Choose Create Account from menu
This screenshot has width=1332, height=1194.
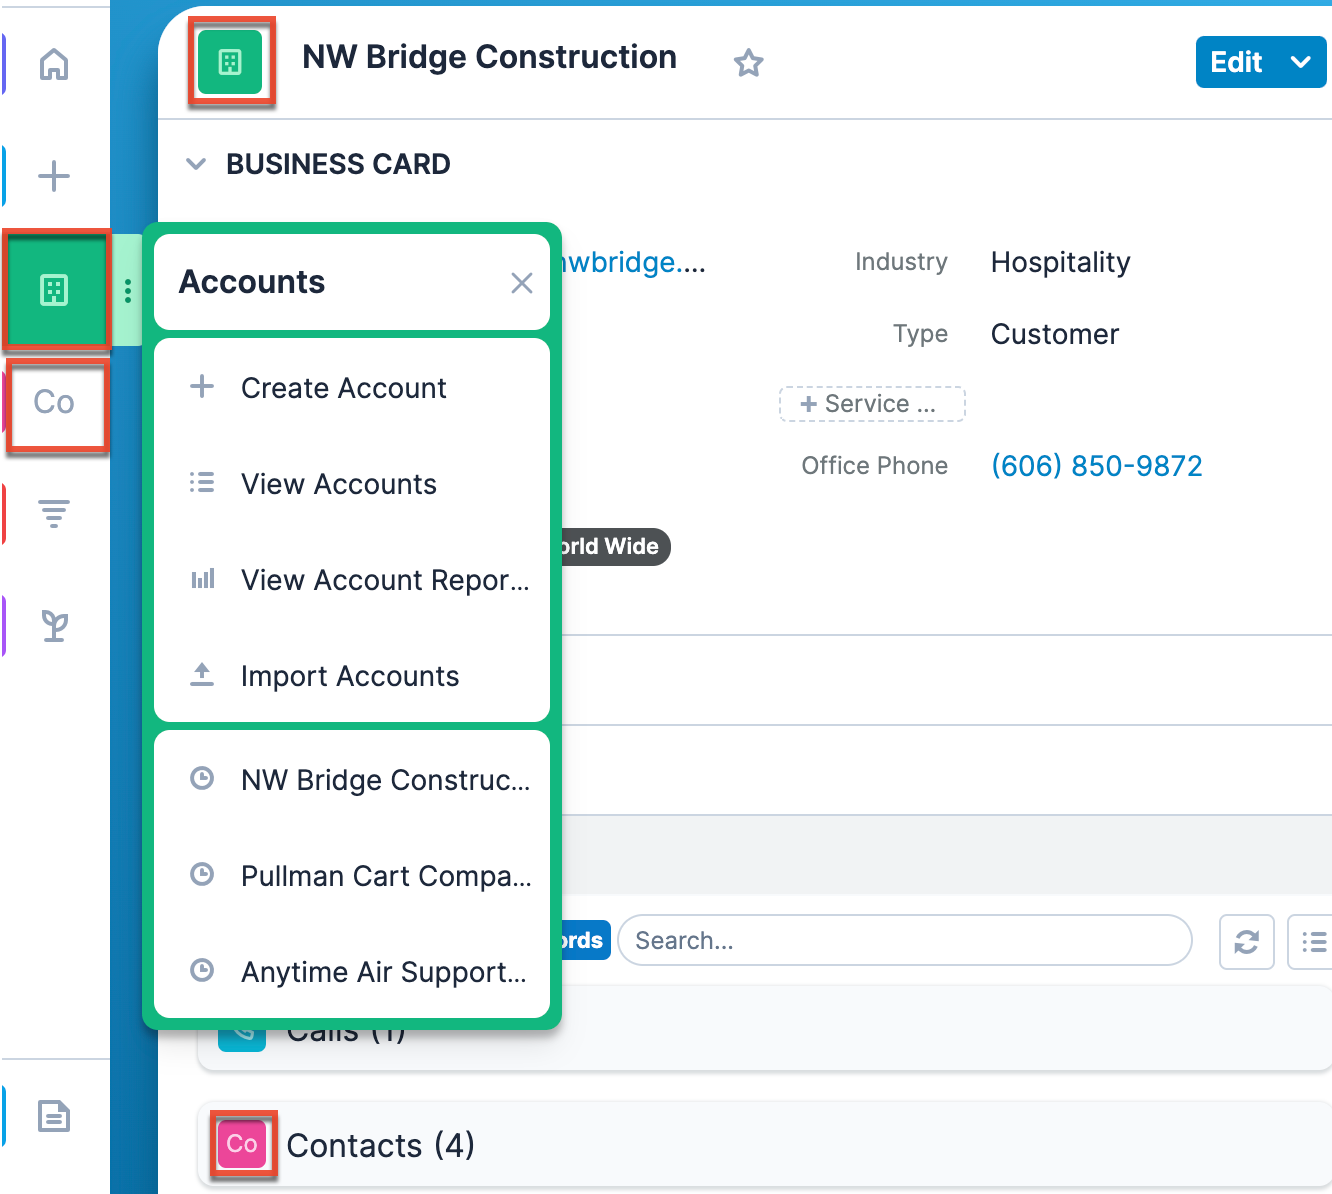pyautogui.click(x=343, y=388)
